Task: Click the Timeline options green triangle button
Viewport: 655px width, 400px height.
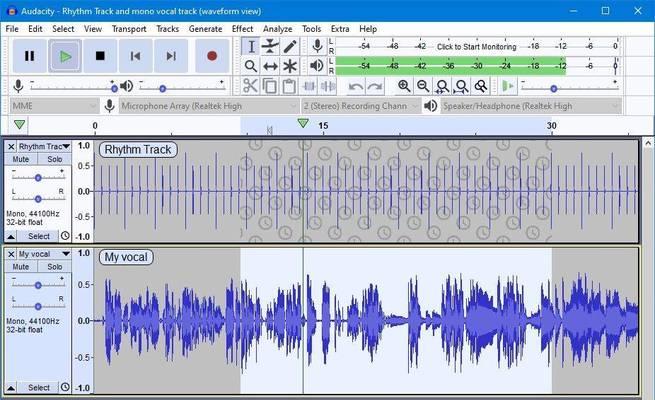Action: pyautogui.click(x=19, y=125)
